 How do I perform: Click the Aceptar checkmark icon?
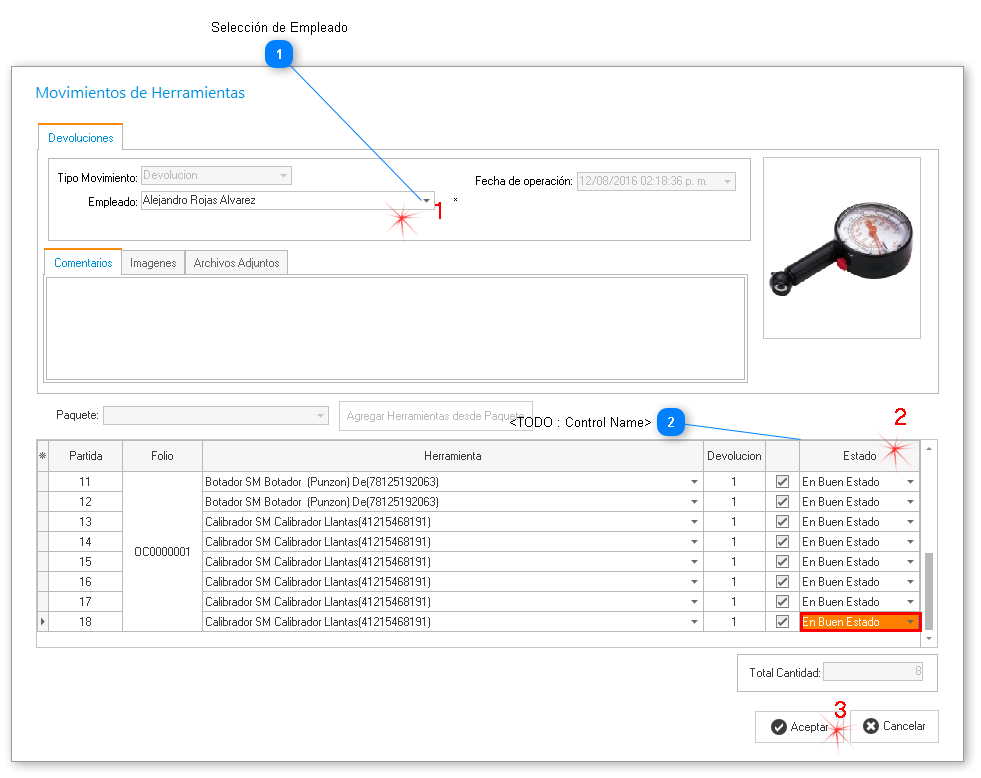(x=778, y=727)
